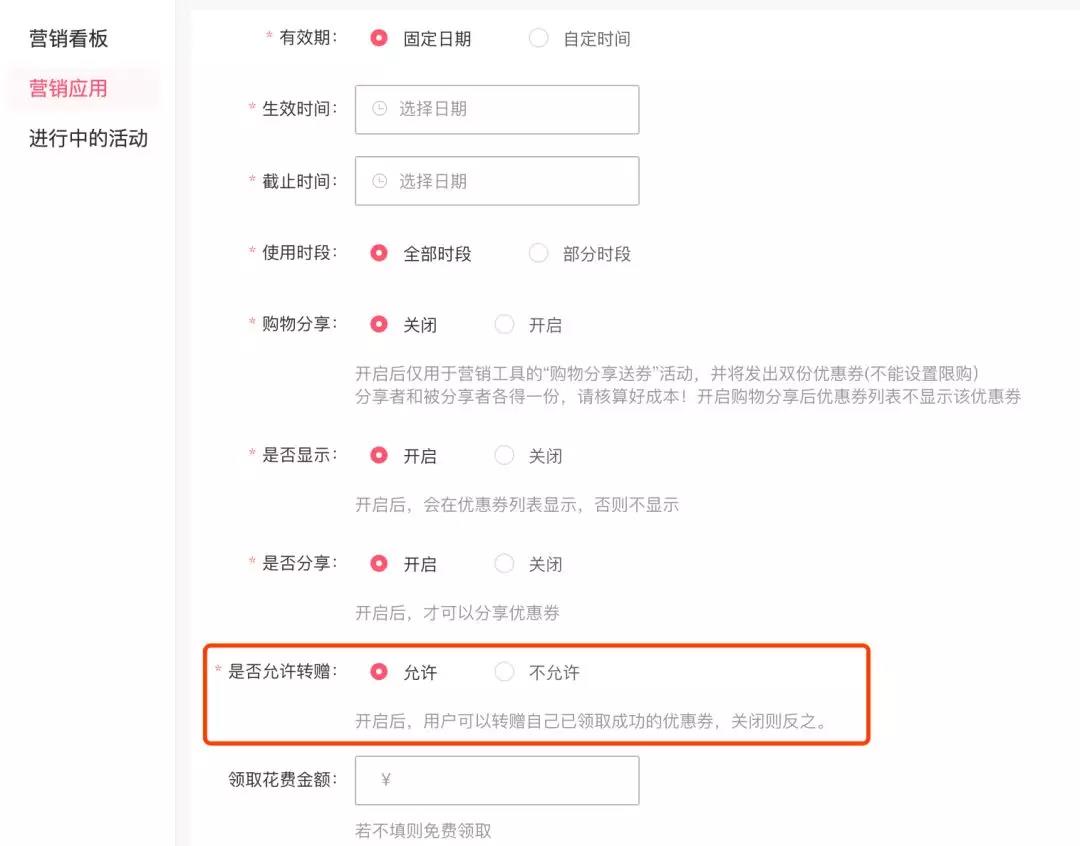Go to 营销应用 sidebar item
1080x846 pixels.
click(68, 88)
